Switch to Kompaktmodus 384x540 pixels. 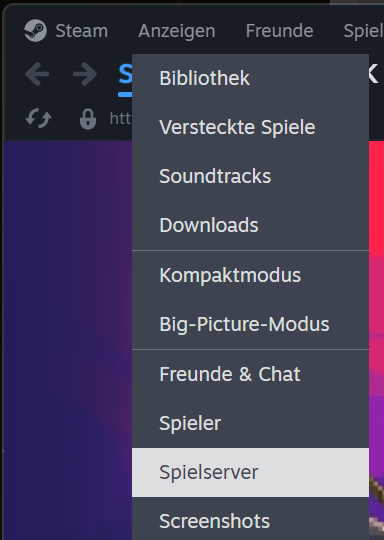(250, 275)
